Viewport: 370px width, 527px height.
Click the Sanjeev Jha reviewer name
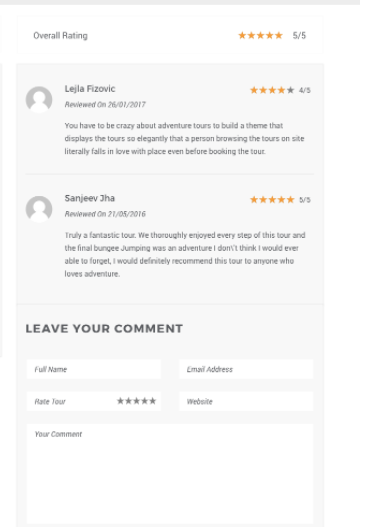tap(90, 198)
